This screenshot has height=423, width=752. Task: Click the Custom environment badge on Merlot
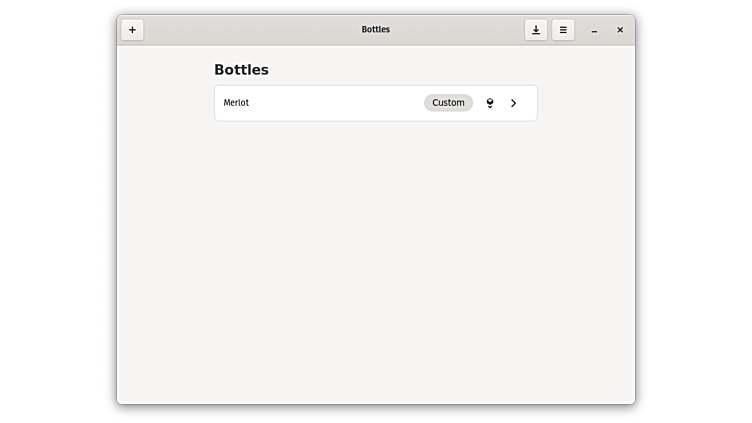pos(448,103)
